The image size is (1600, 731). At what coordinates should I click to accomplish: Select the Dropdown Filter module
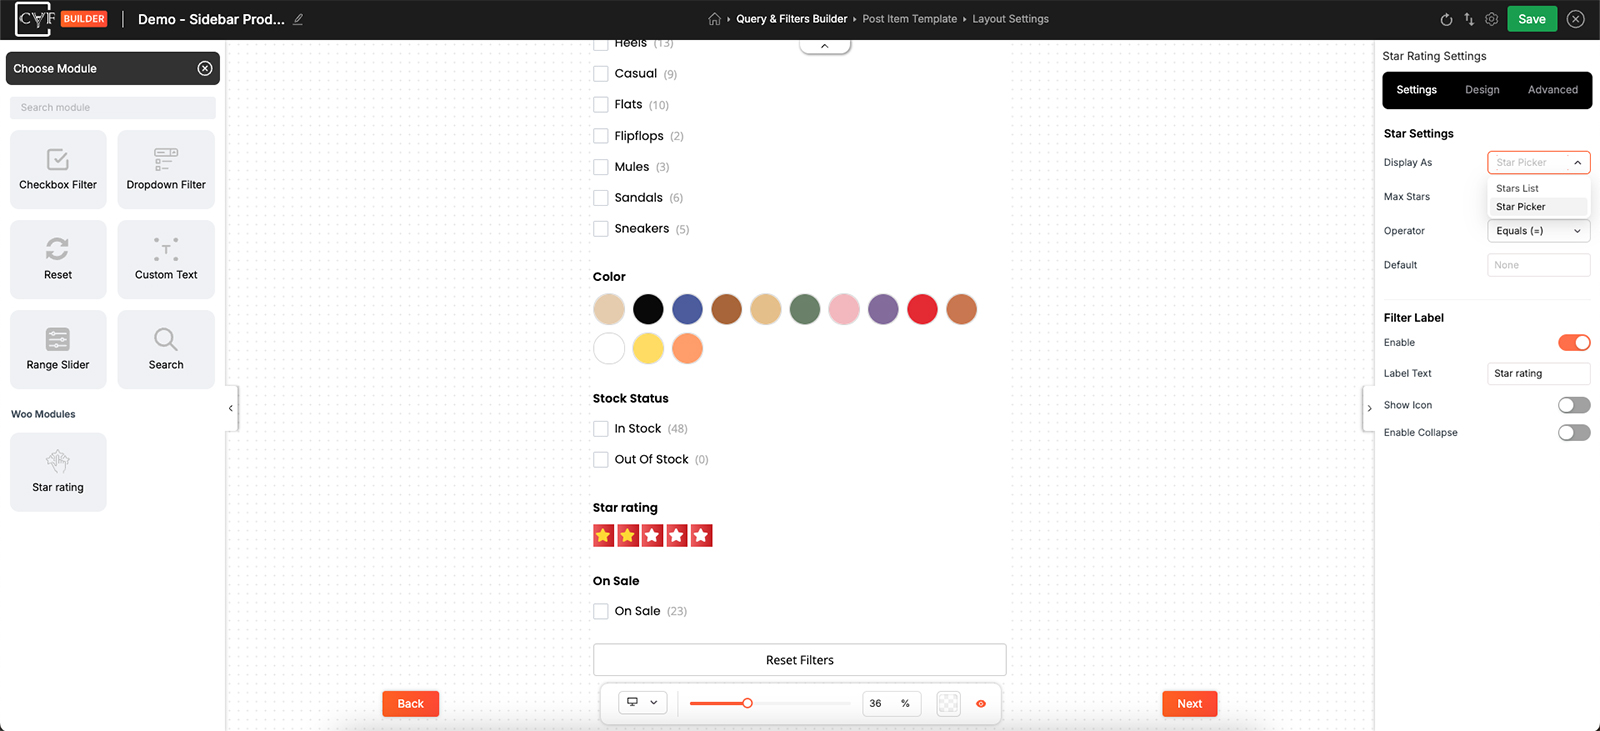(166, 169)
